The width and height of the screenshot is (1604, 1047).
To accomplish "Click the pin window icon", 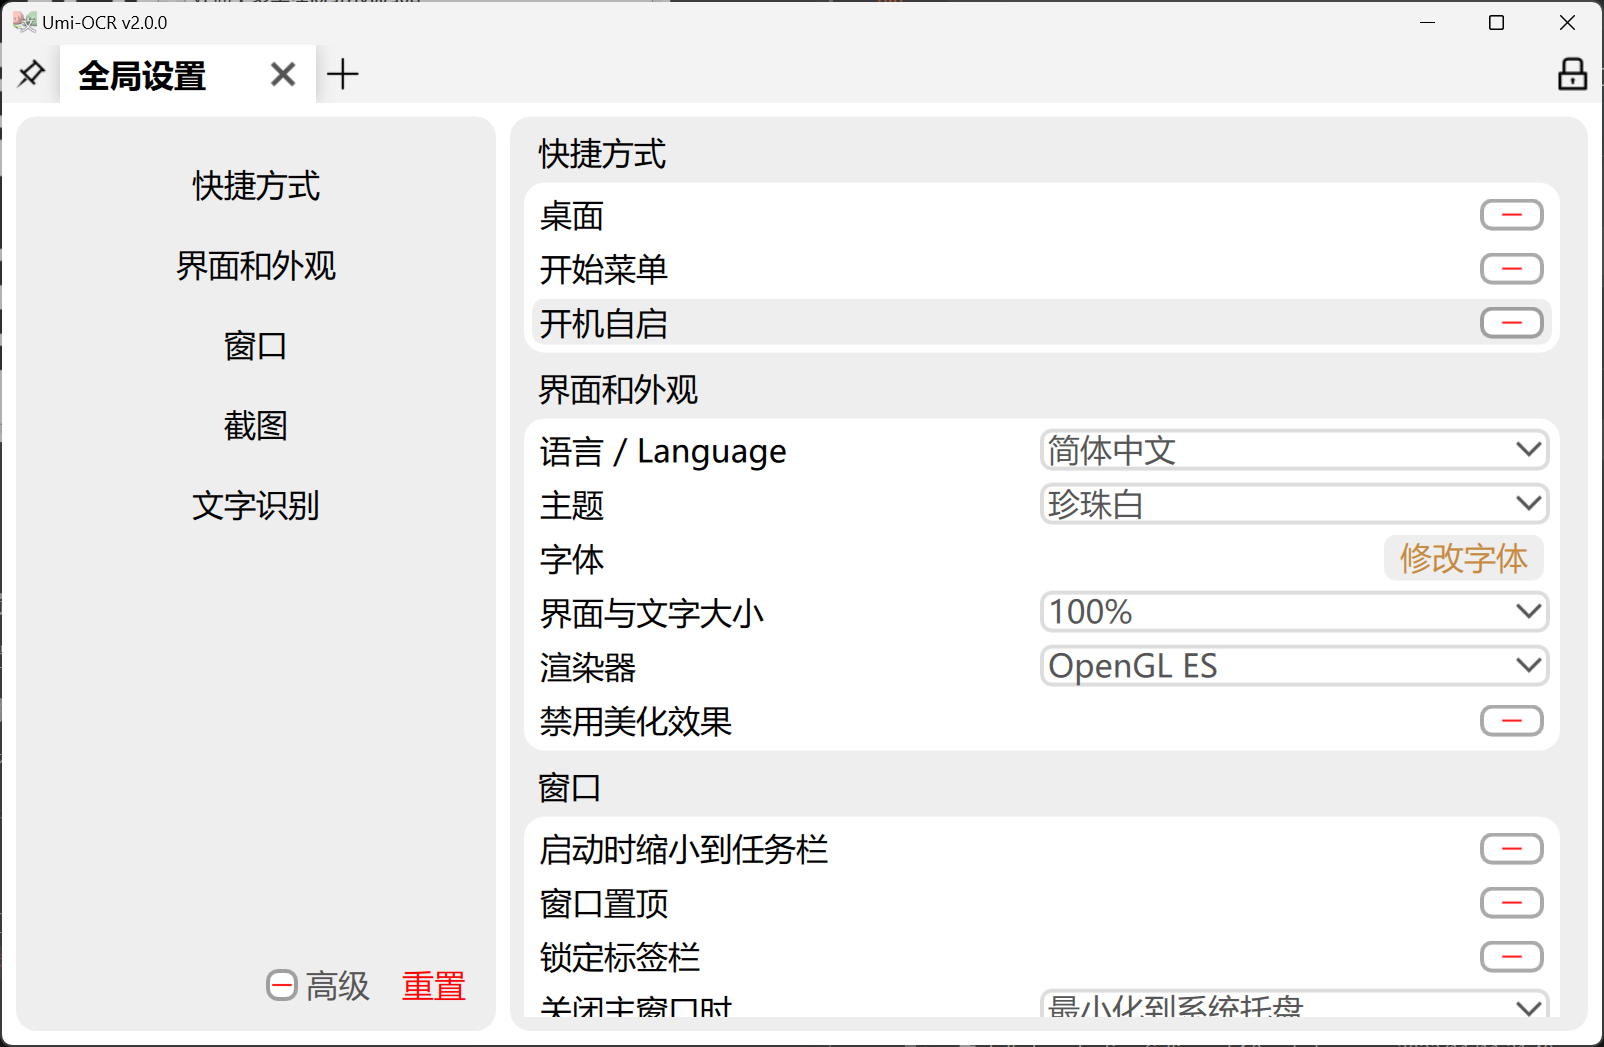I will 31,74.
